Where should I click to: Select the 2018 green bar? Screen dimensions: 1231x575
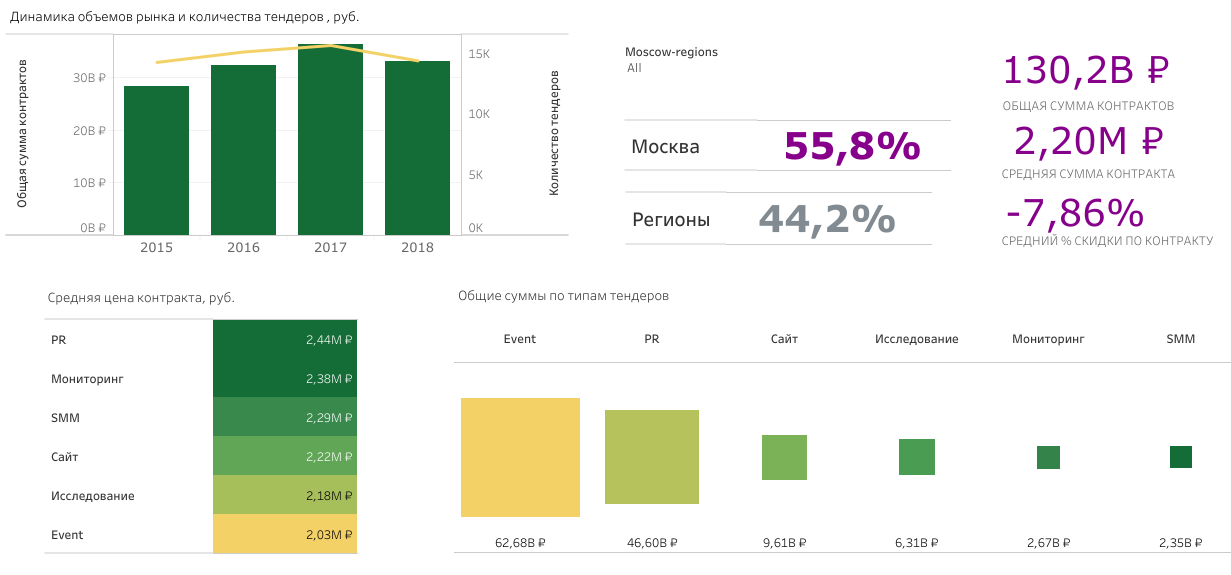(x=417, y=147)
